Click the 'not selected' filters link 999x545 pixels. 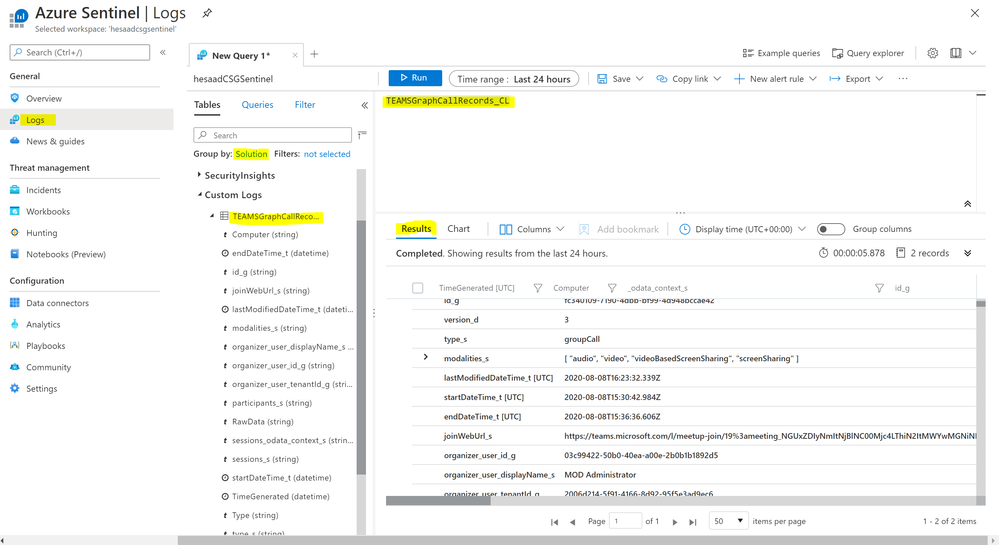pyautogui.click(x=327, y=154)
